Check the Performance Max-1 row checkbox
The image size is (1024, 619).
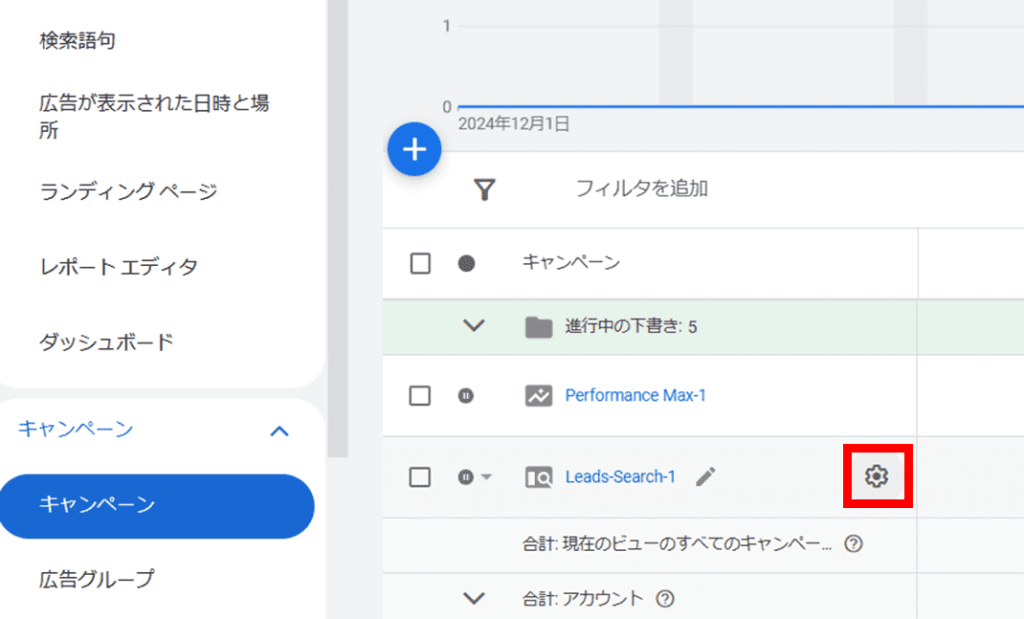point(419,396)
